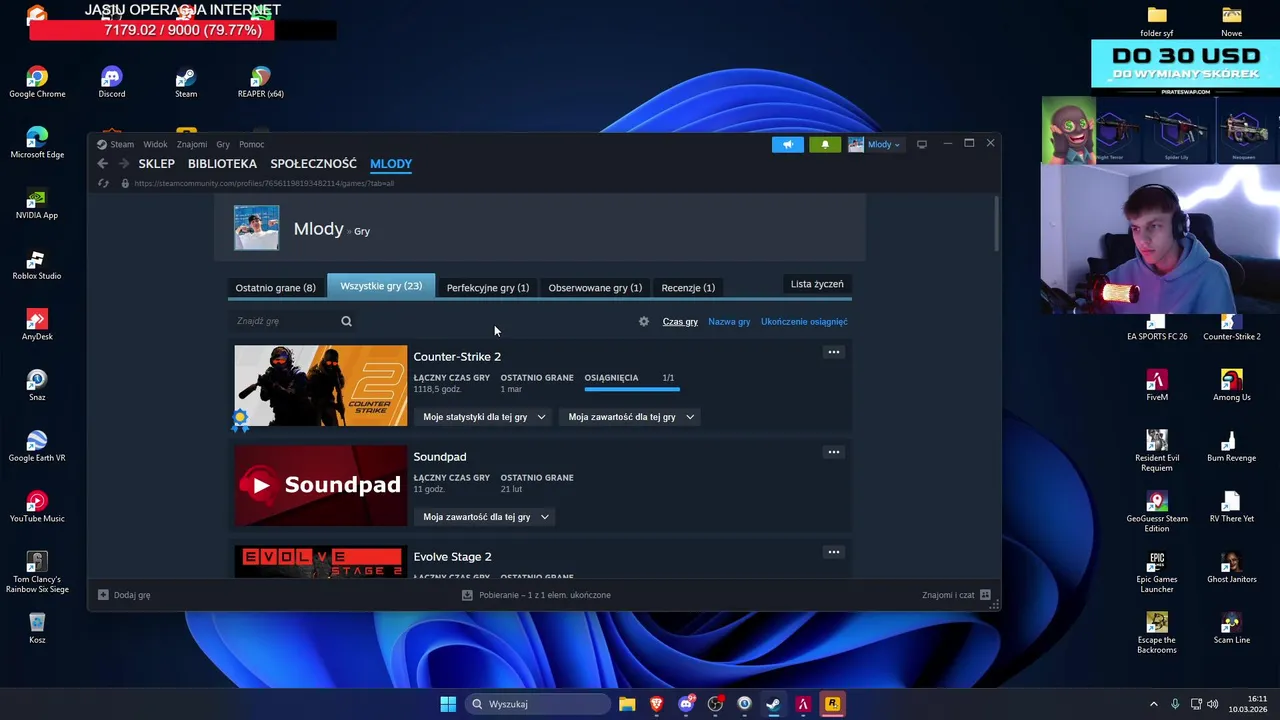Go to the SKLEP section

coord(156,164)
